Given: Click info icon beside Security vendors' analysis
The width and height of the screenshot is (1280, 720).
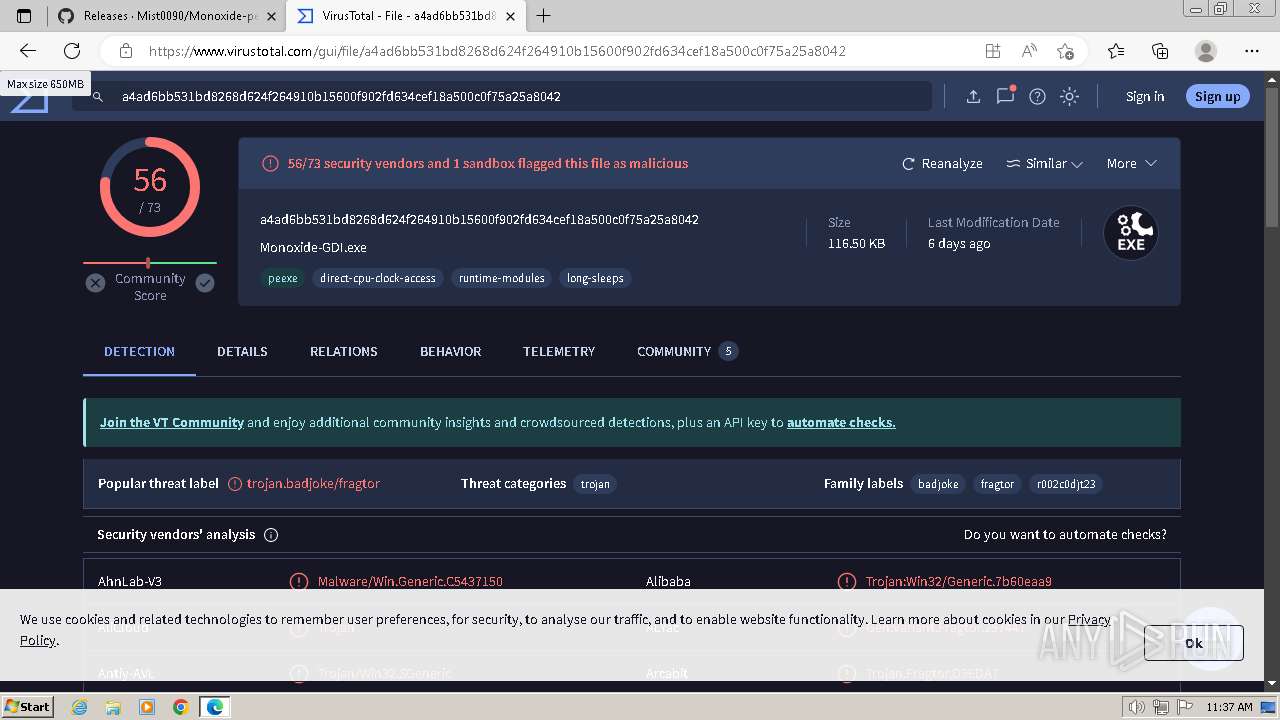Looking at the screenshot, I should pyautogui.click(x=271, y=535).
